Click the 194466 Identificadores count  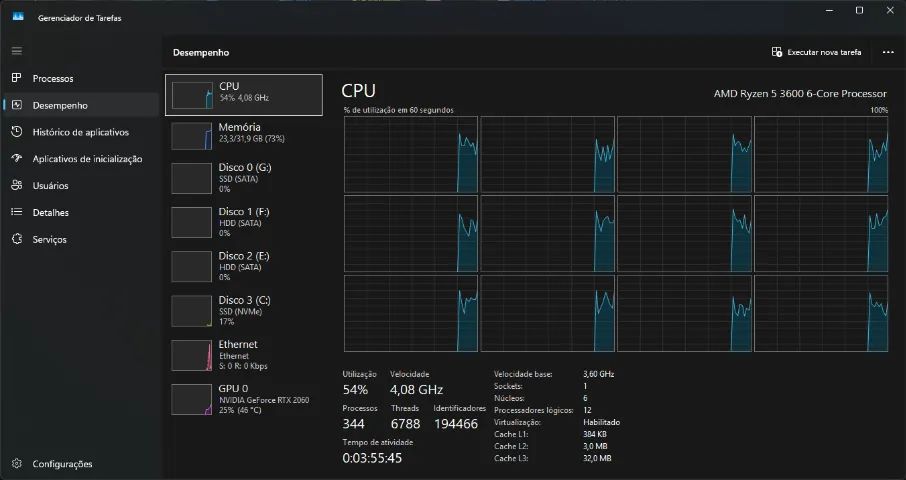[x=456, y=424]
